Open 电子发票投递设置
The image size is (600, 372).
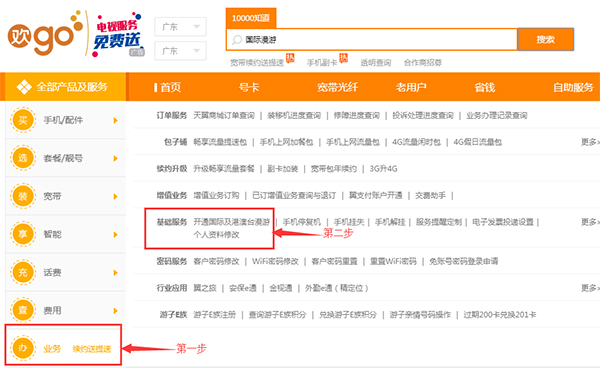coord(503,222)
